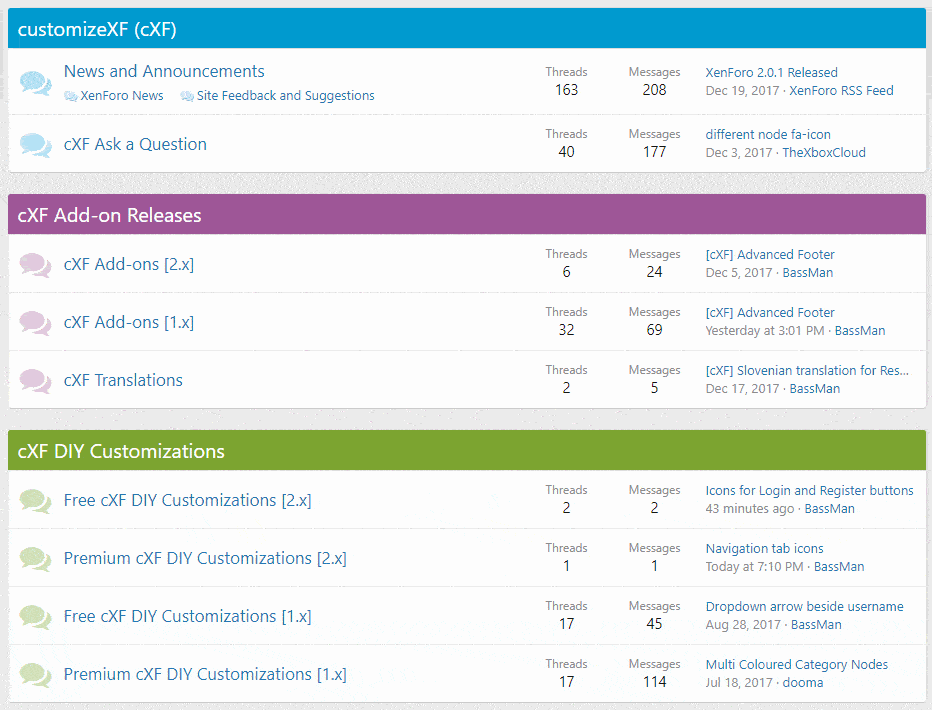
Task: Click the cXF Translations node icon
Action: click(35, 380)
